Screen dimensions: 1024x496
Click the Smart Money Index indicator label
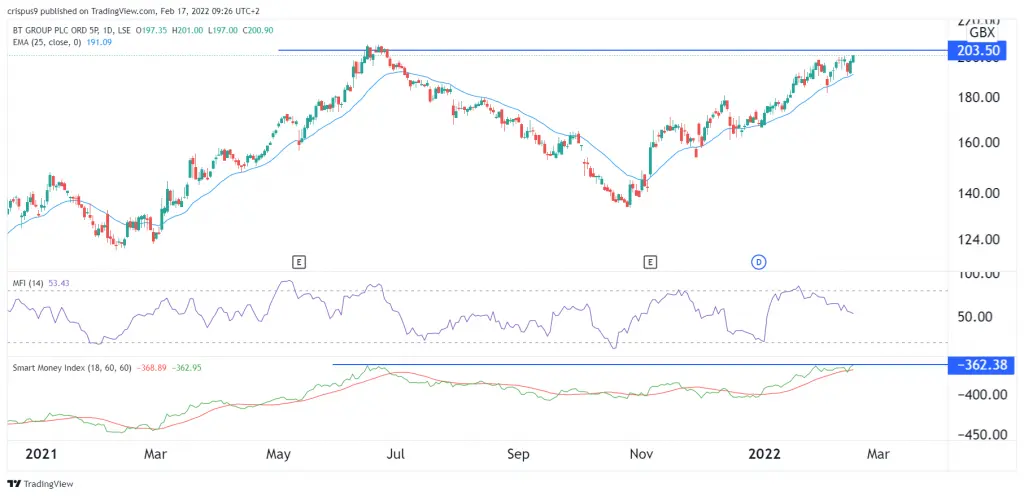(72, 368)
